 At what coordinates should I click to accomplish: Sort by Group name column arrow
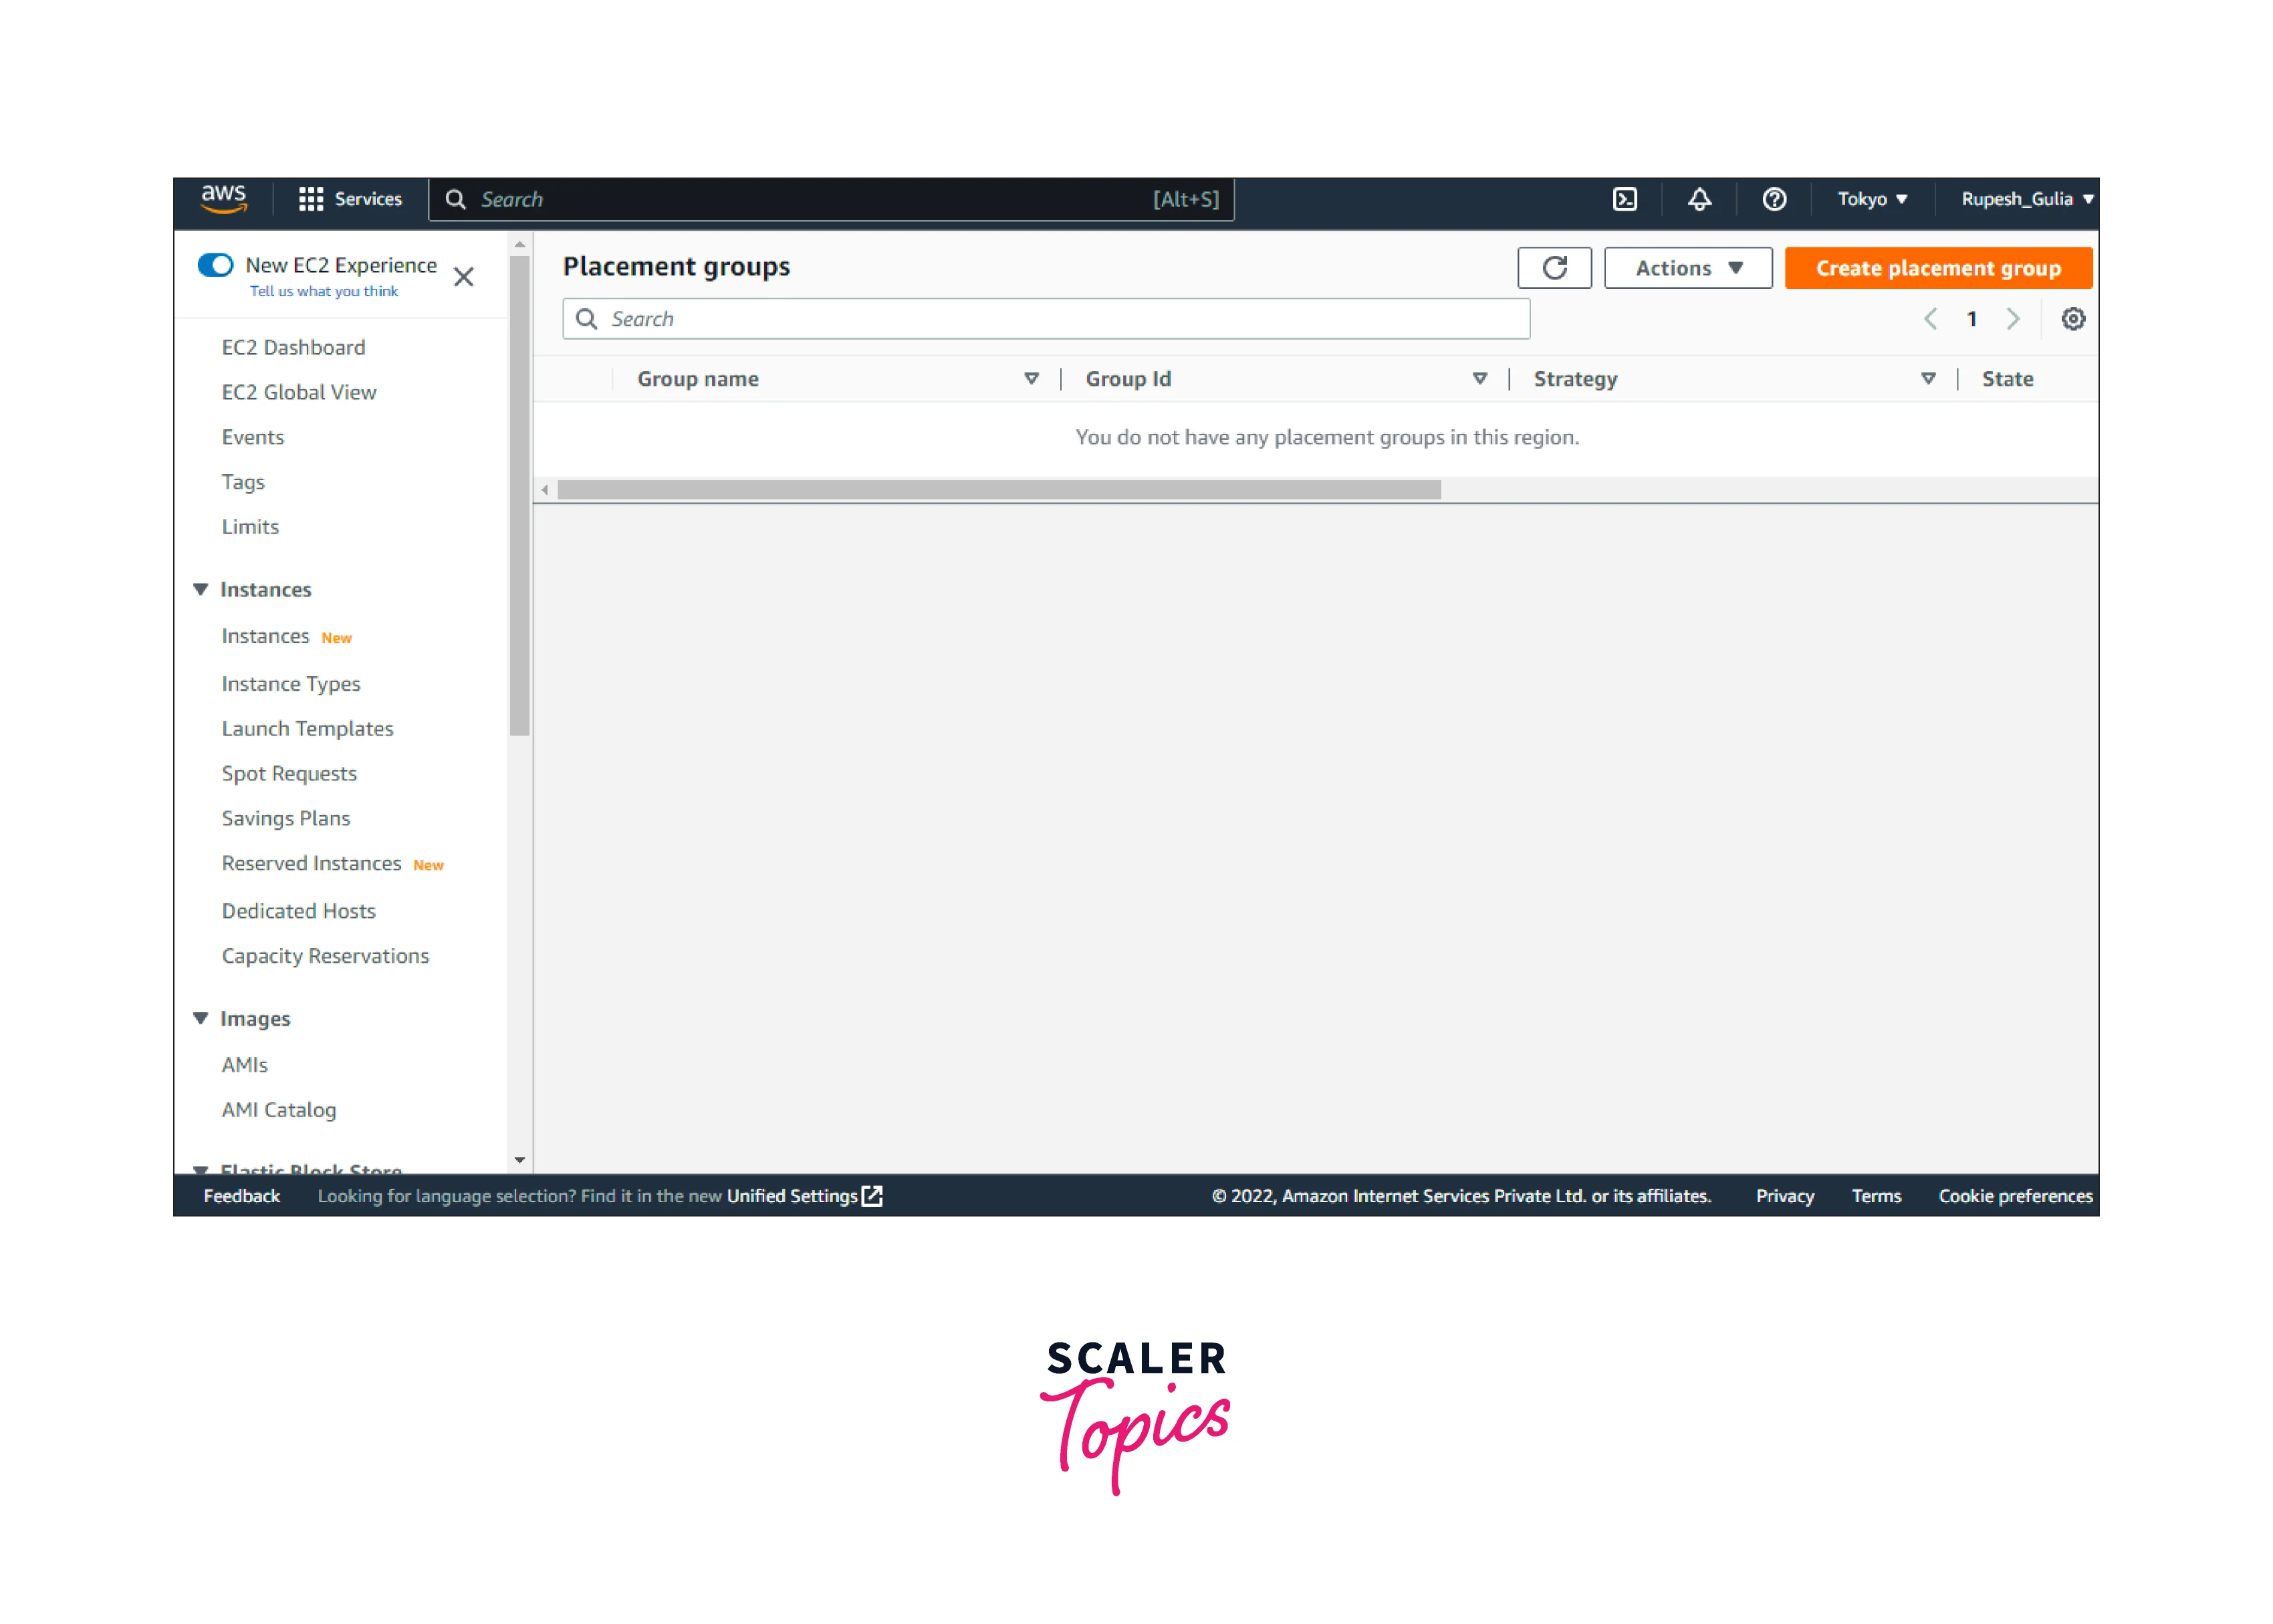click(1031, 379)
